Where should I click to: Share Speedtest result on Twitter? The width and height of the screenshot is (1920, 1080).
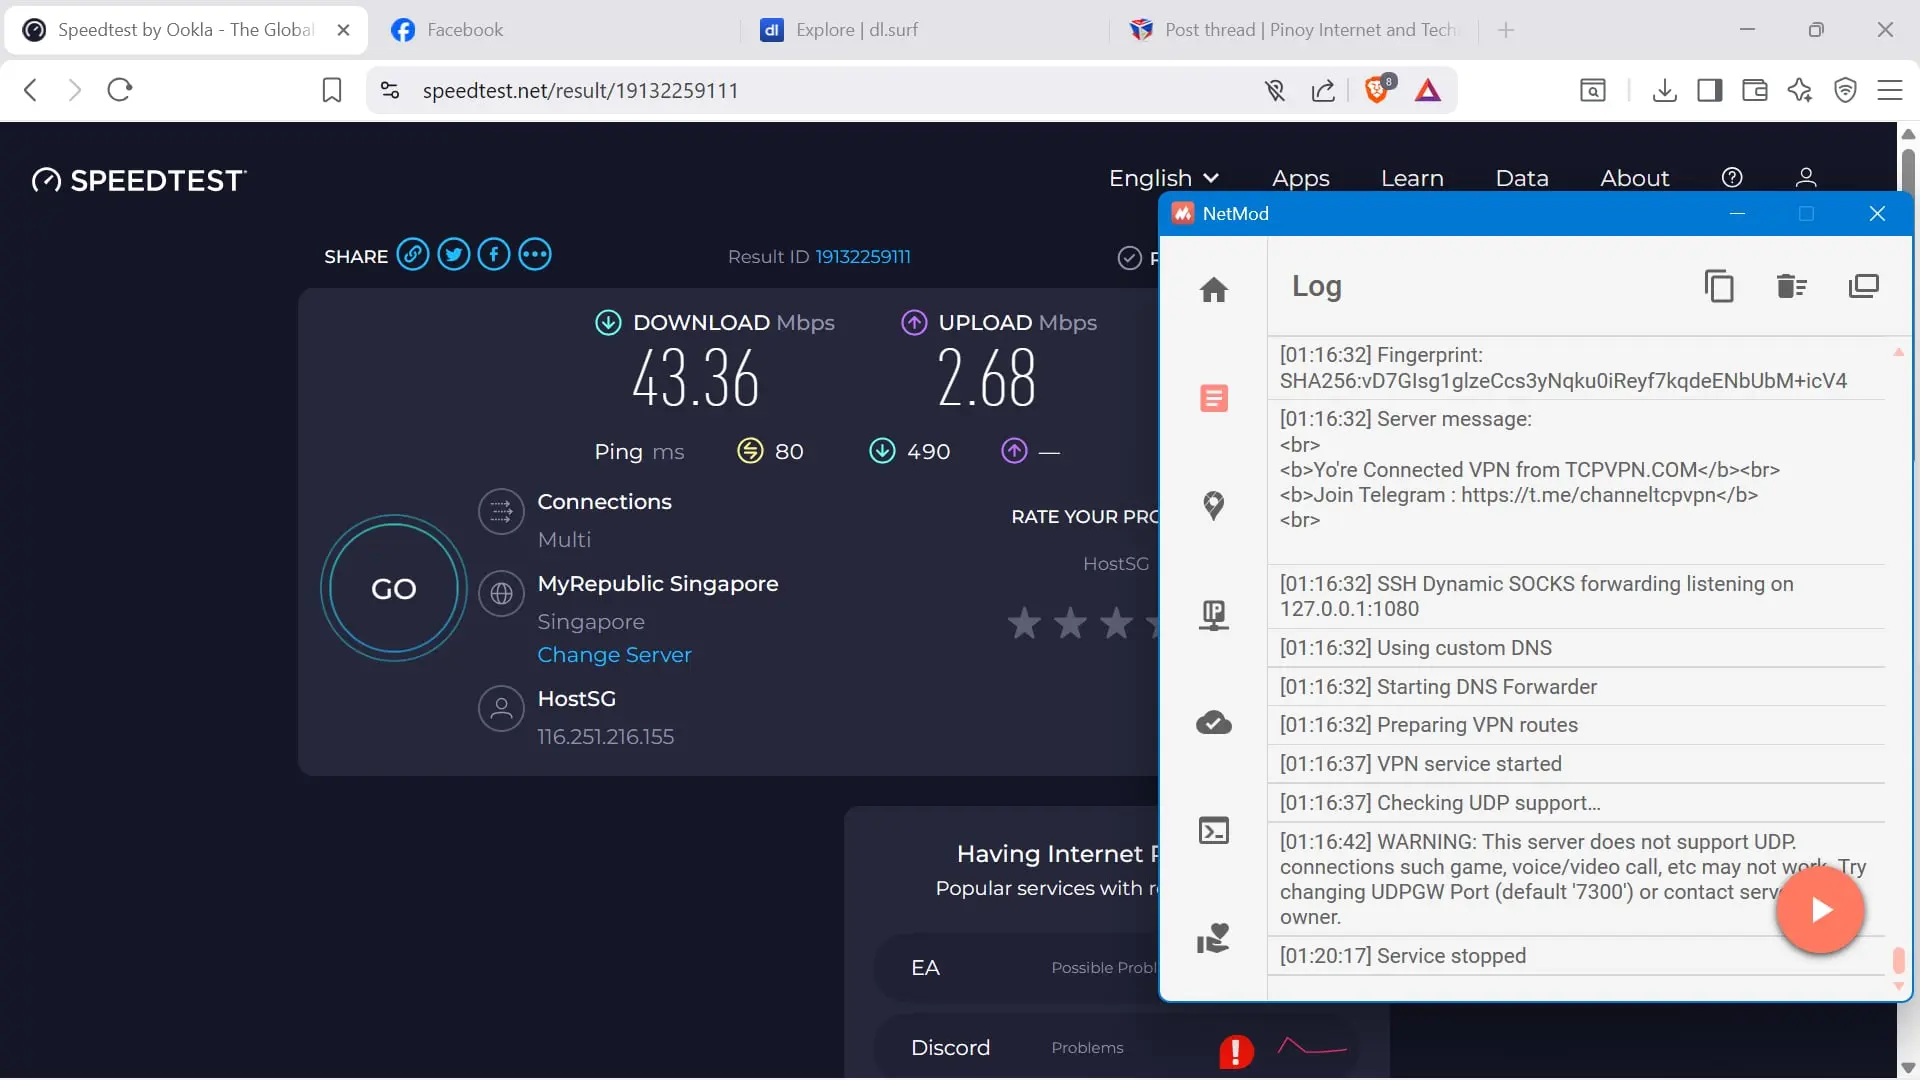(454, 255)
